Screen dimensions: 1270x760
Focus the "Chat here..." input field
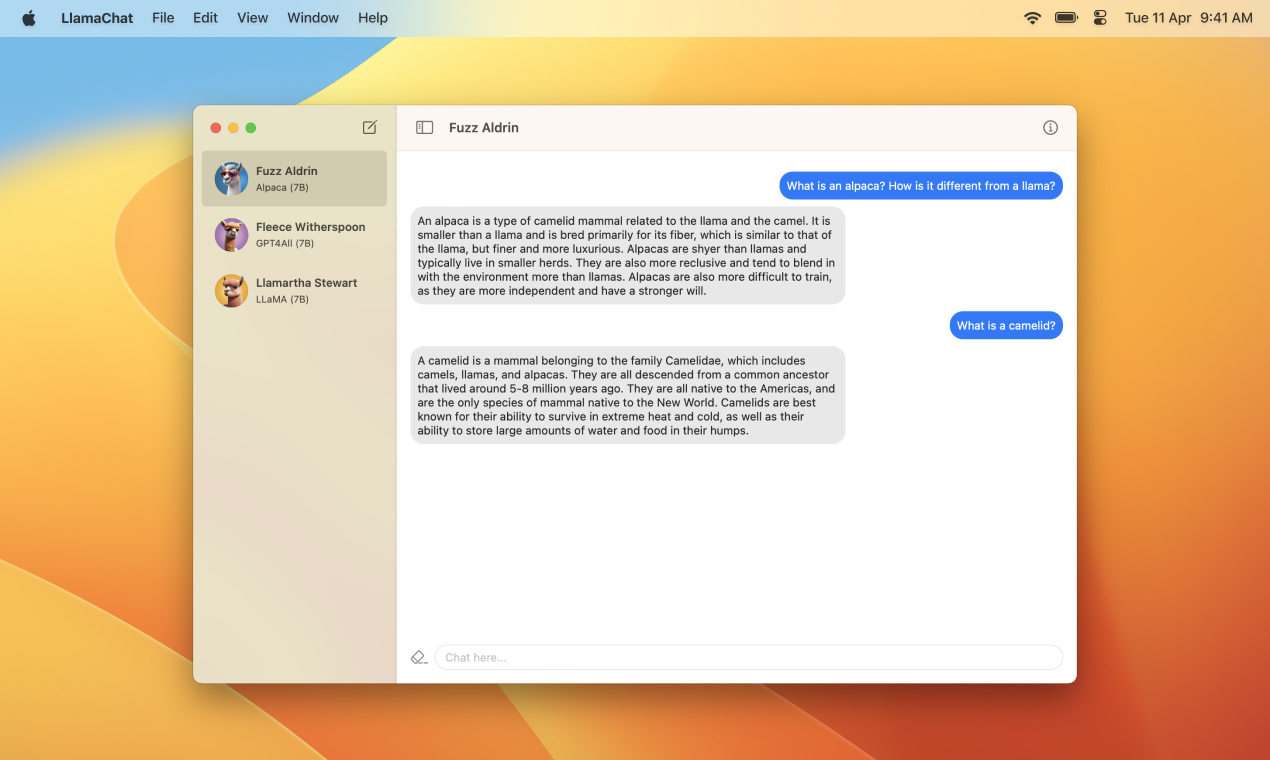(x=748, y=657)
